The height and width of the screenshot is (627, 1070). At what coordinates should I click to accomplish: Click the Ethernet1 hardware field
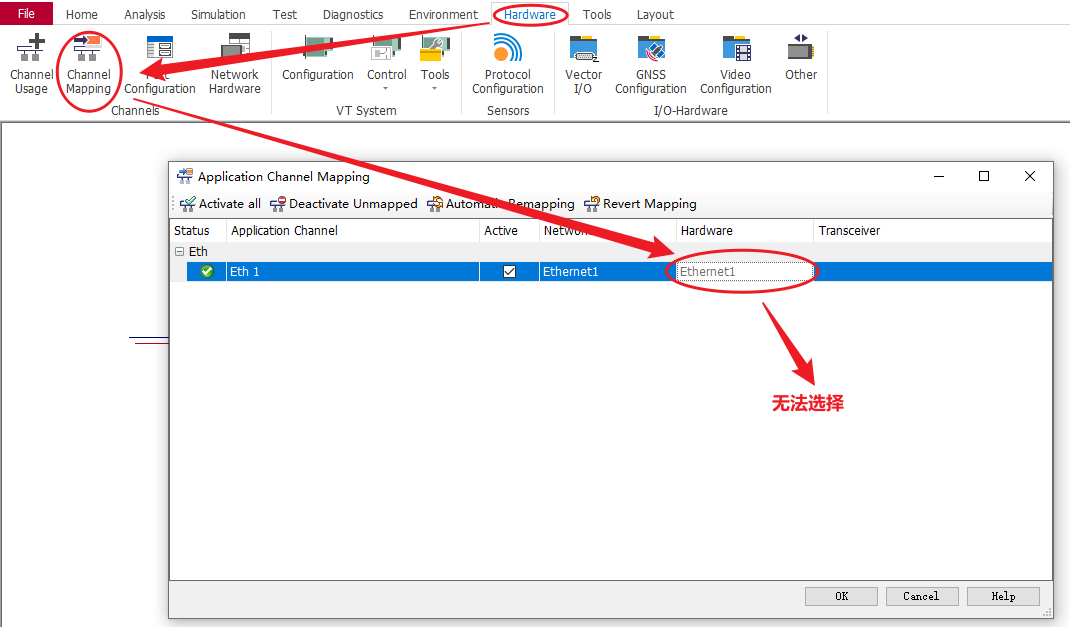tap(744, 272)
